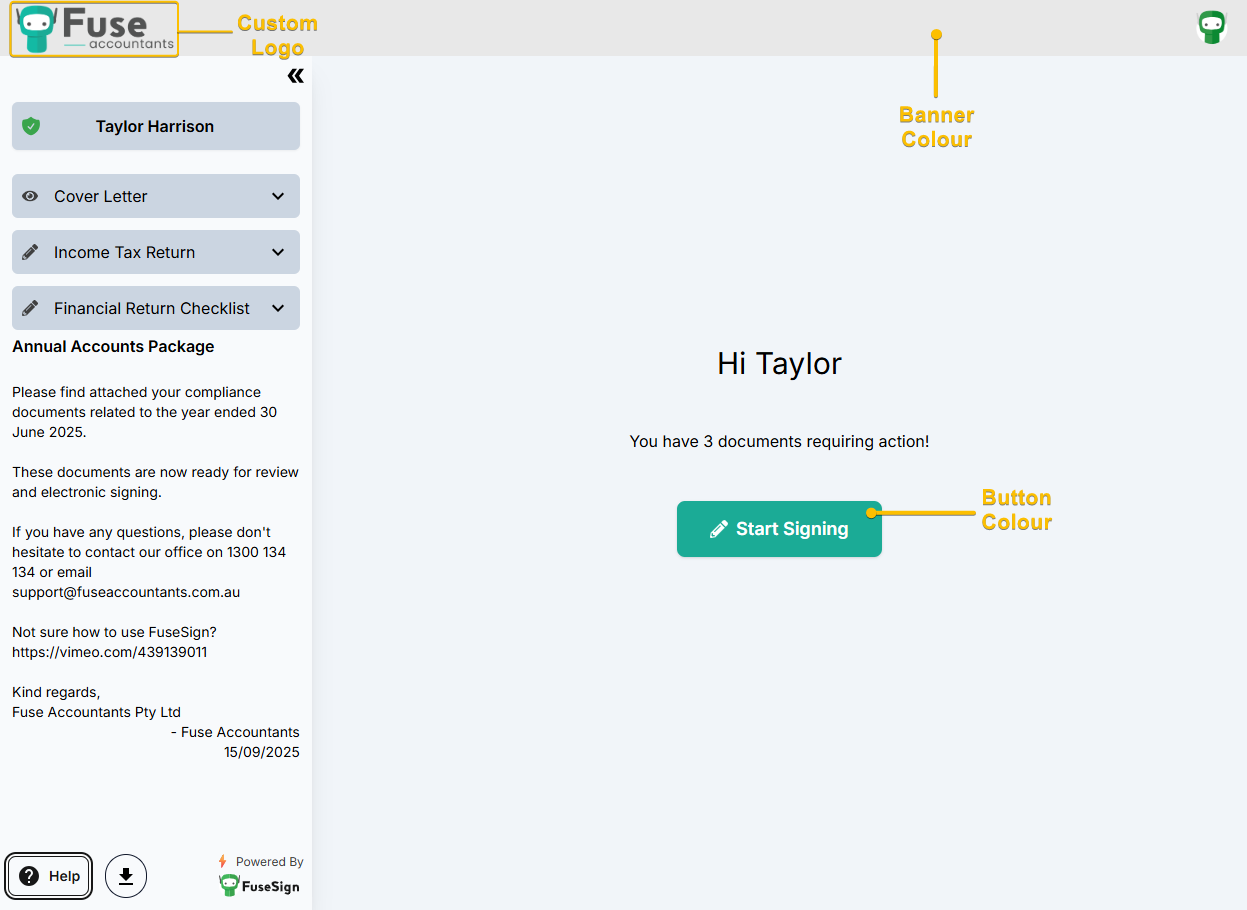
Task: Click the robot avatar in top-right banner
Action: click(1211, 27)
